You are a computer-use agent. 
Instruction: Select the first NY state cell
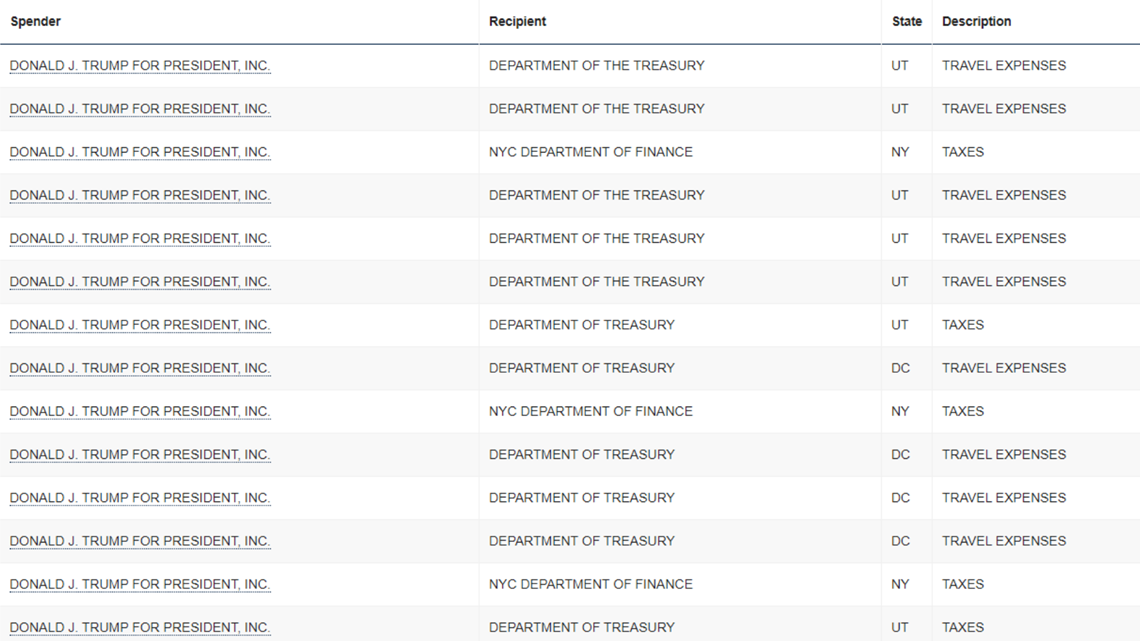coord(900,152)
